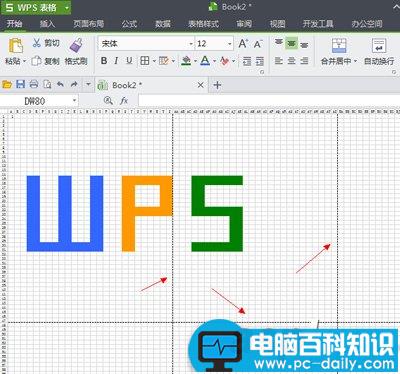Image resolution: width=400 pixels, height=374 pixels.
Task: Decrease font size with the smaller A icon
Action: (258, 44)
